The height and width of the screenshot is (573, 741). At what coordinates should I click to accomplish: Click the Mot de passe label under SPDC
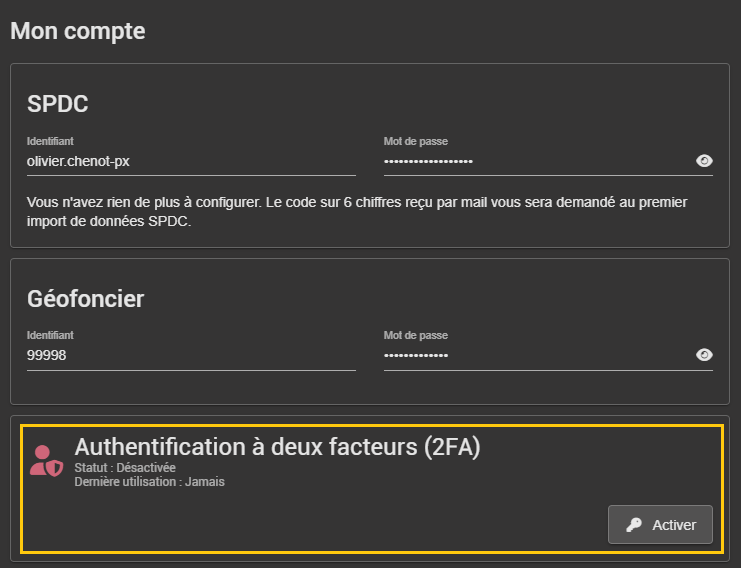[415, 142]
